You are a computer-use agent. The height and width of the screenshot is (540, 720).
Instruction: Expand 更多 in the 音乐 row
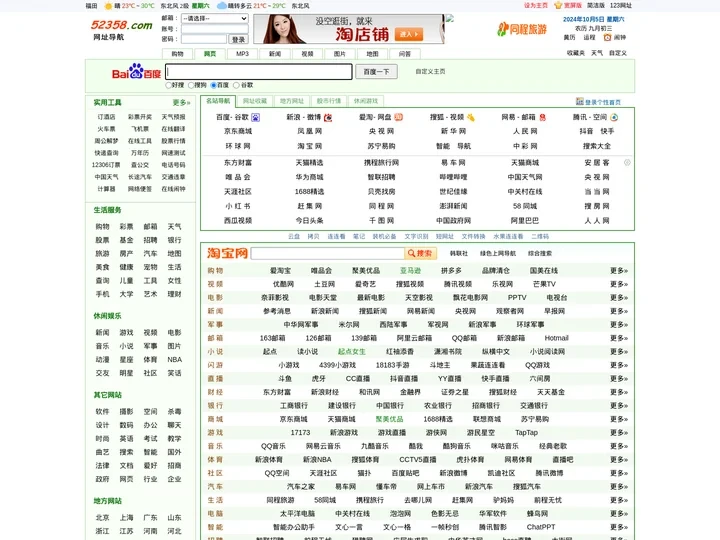(x=619, y=446)
